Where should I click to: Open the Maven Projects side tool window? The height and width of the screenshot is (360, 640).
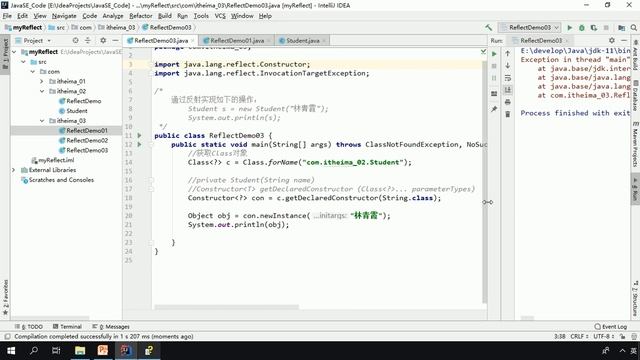pyautogui.click(x=636, y=144)
